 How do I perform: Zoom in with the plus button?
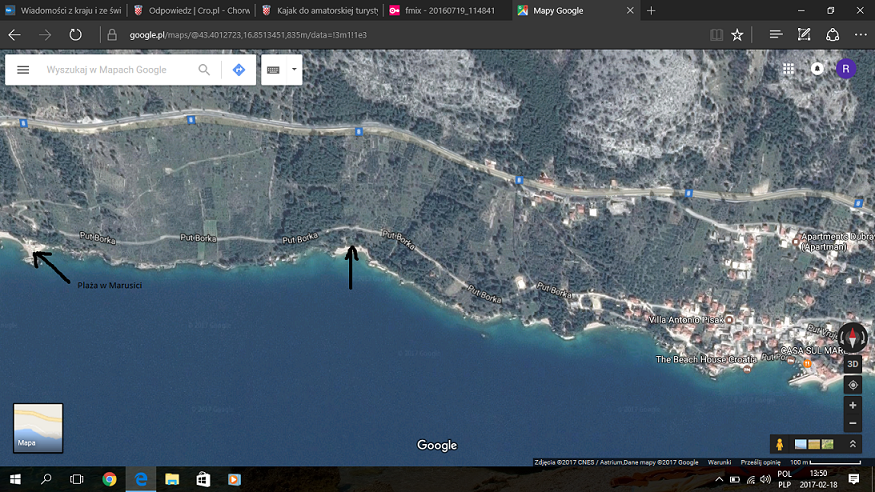(x=852, y=405)
